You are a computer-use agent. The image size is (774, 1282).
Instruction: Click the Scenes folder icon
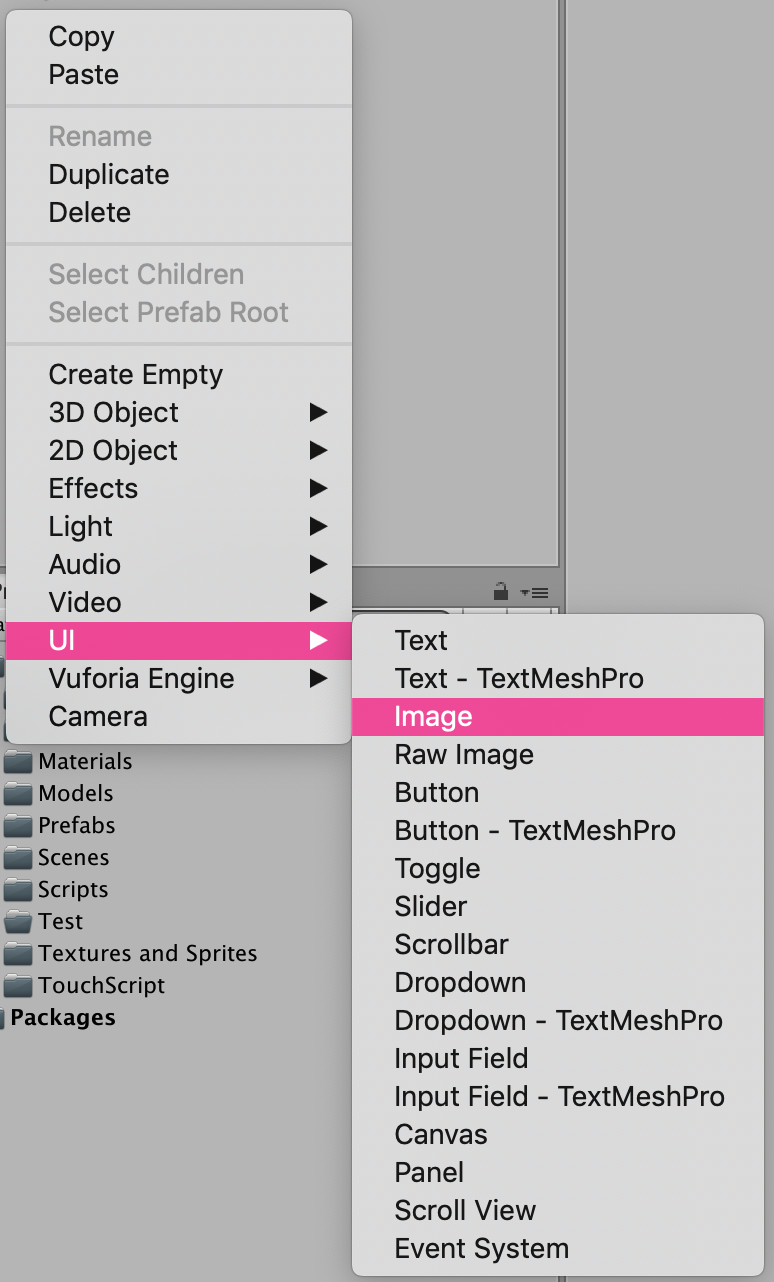pos(19,857)
